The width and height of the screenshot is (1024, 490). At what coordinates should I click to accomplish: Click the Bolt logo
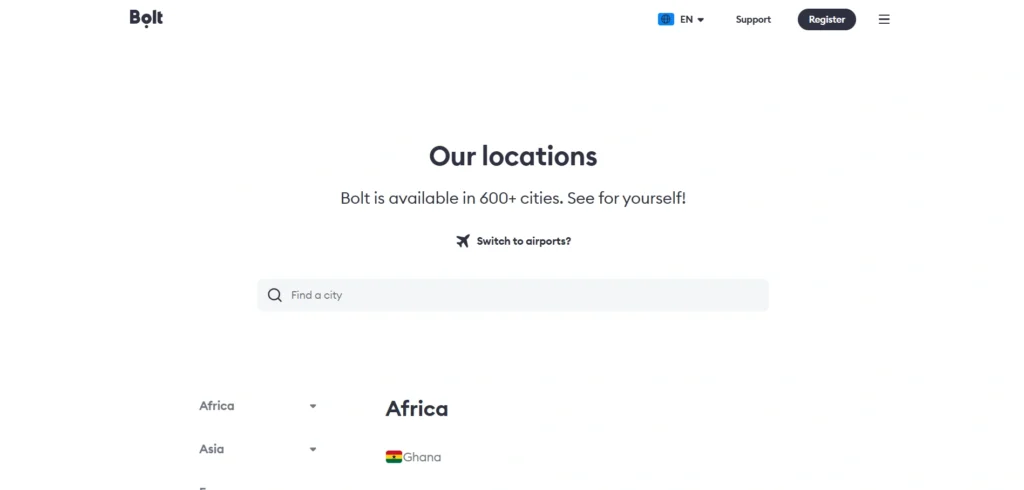(146, 18)
